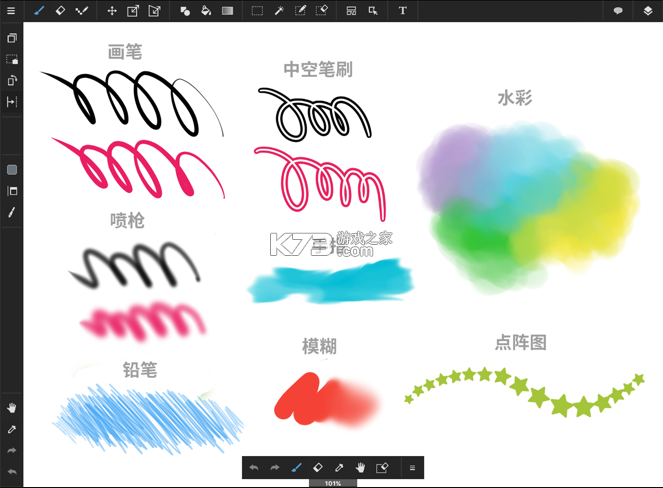This screenshot has height=488, width=663.
Task: Pick the rectangular marquee selection tool
Action: [257, 11]
